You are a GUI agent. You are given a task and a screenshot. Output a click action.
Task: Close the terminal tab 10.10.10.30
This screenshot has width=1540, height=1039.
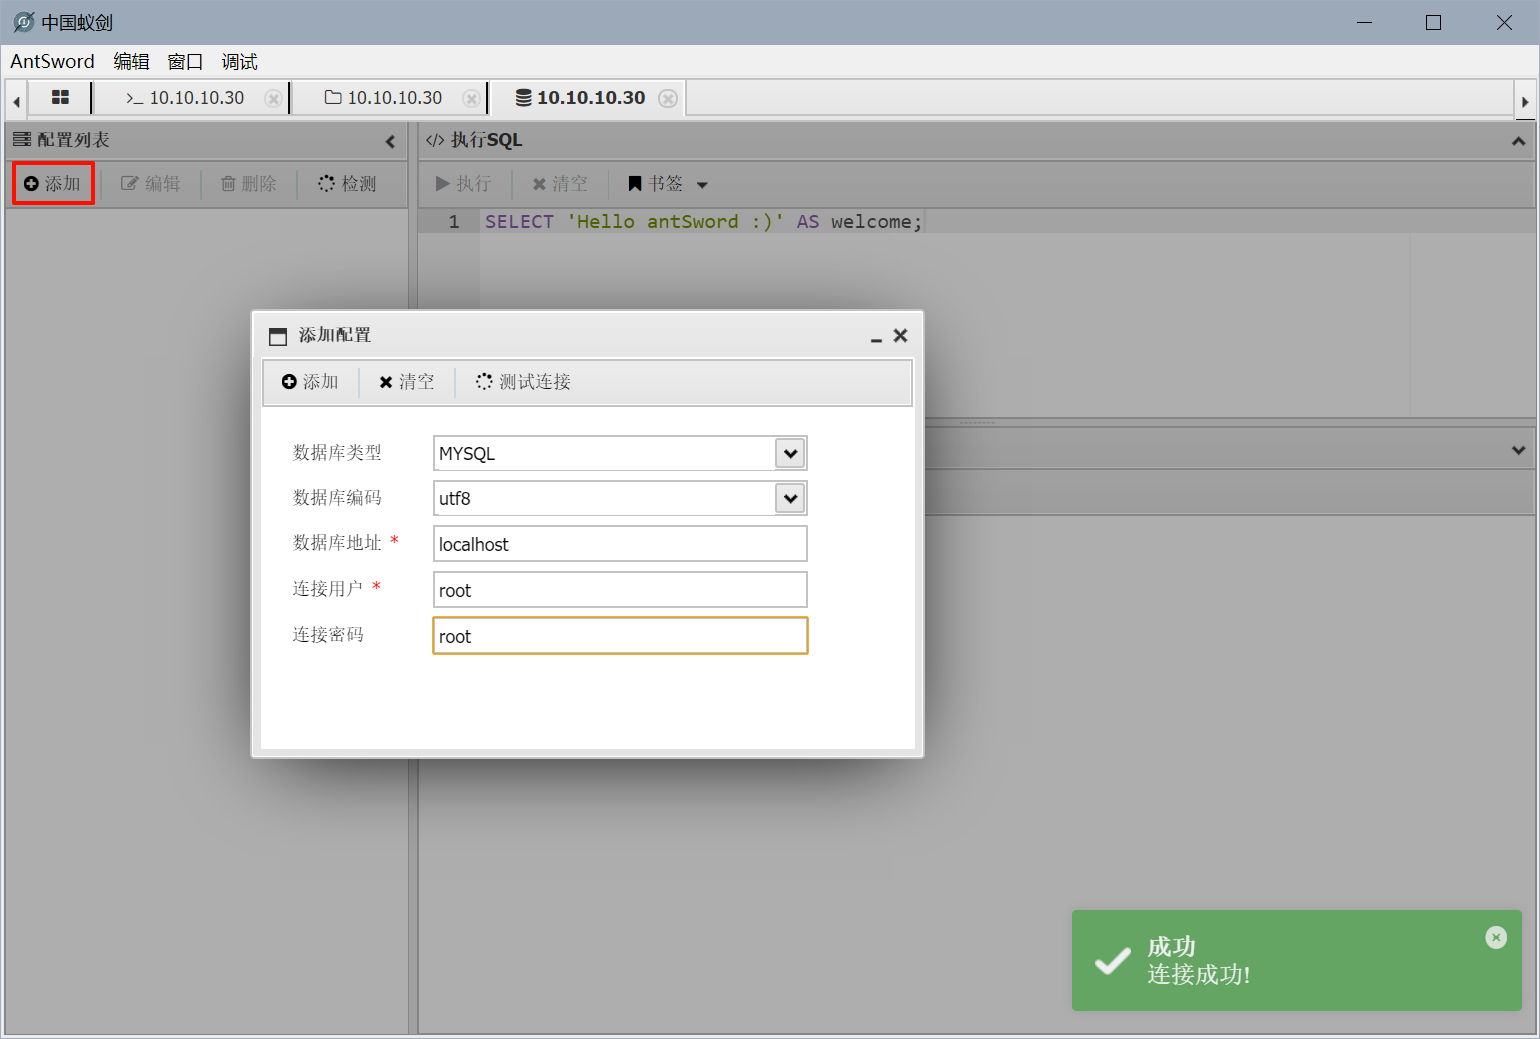tap(272, 99)
